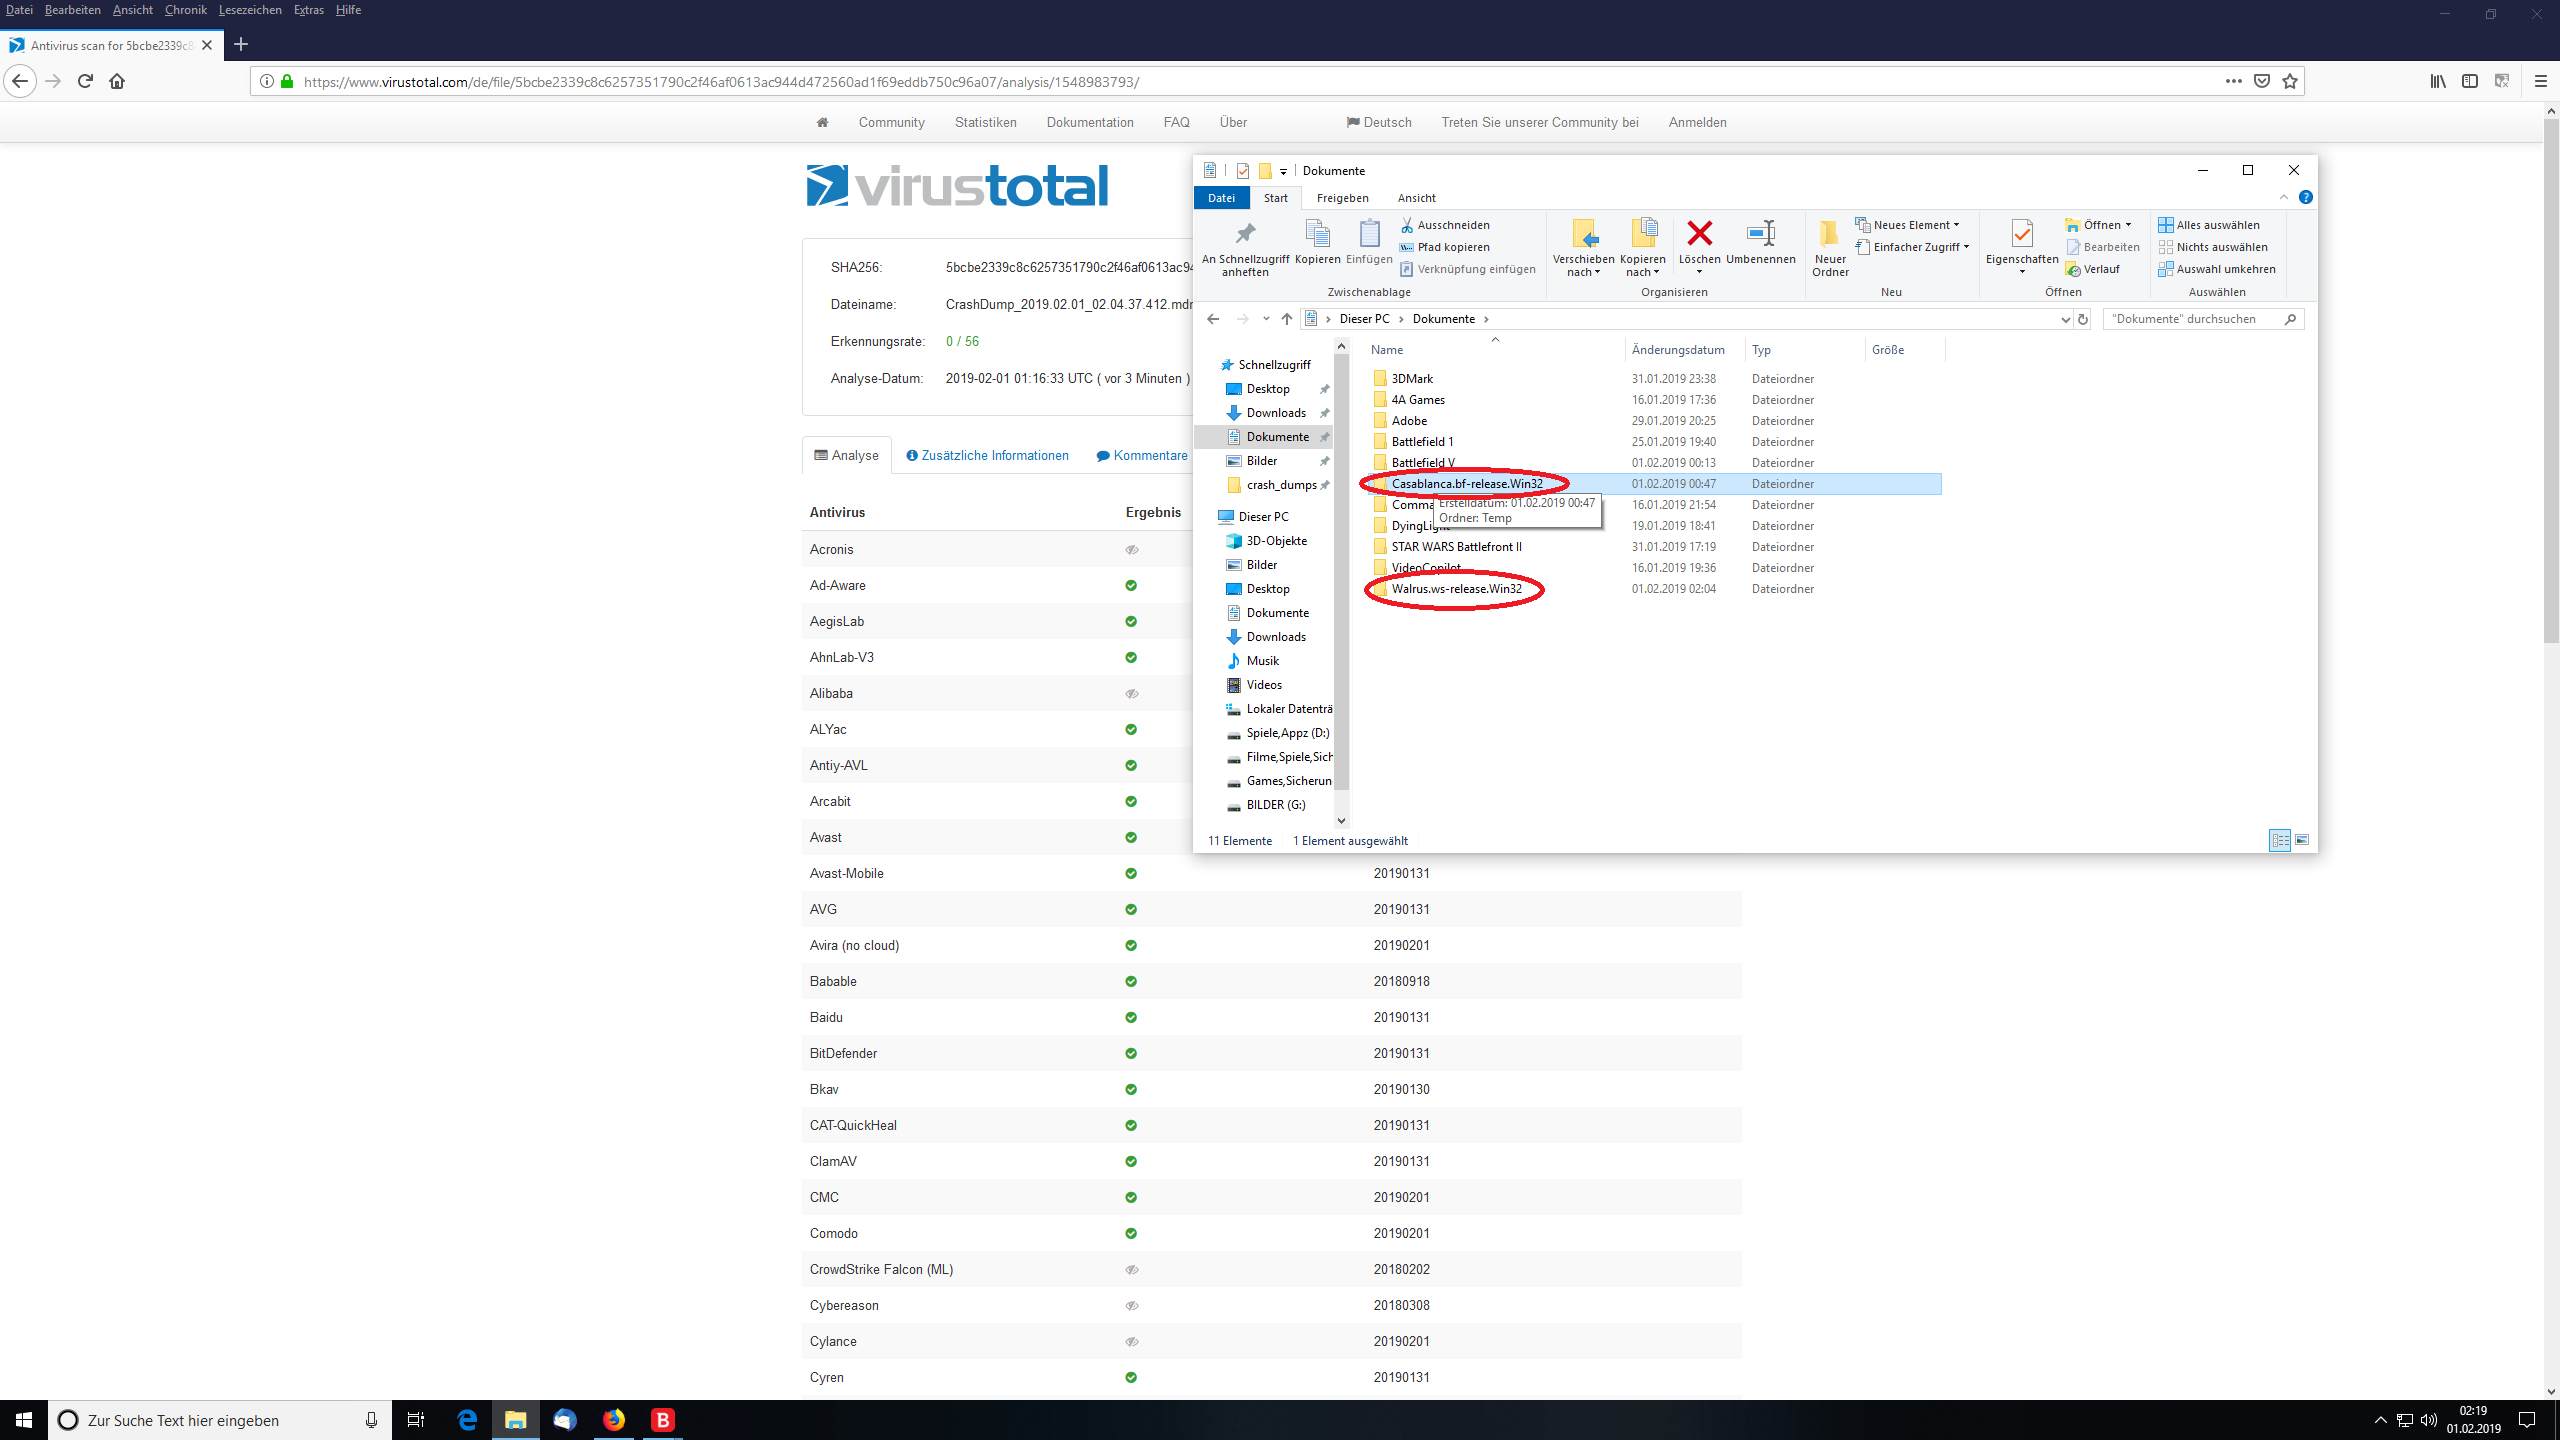Viewport: 2560px width, 1440px height.
Task: Switch to large icons view toggle
Action: point(2302,840)
